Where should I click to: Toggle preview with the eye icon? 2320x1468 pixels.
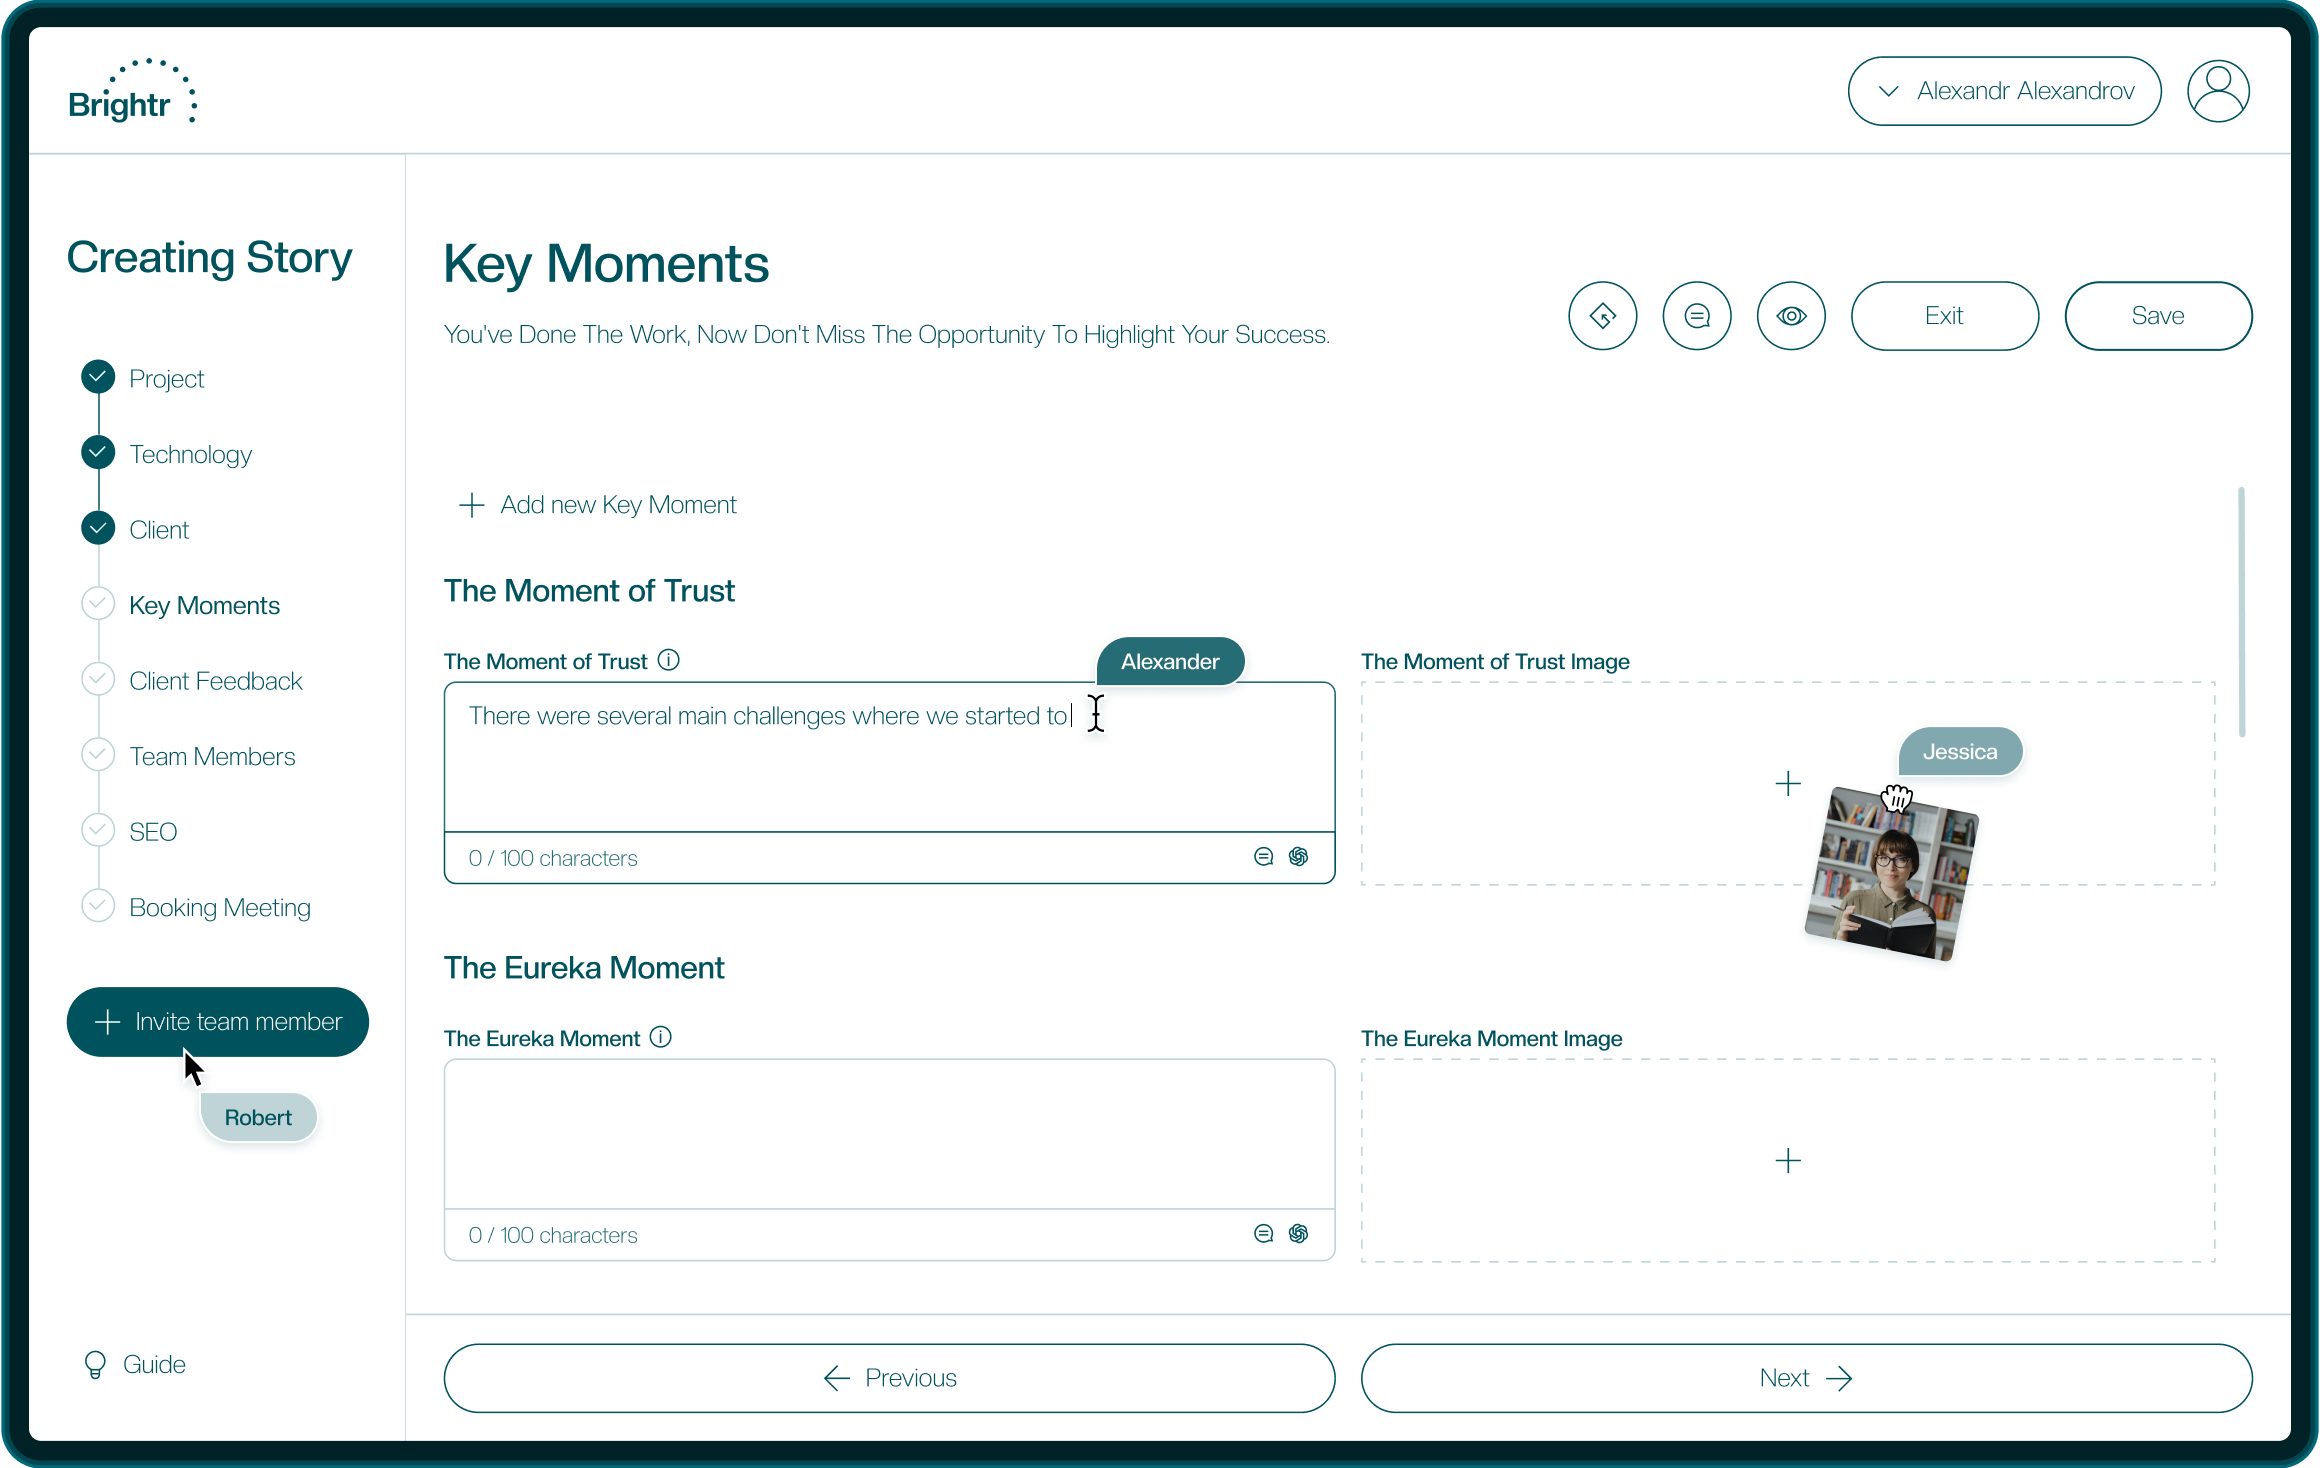click(1790, 316)
